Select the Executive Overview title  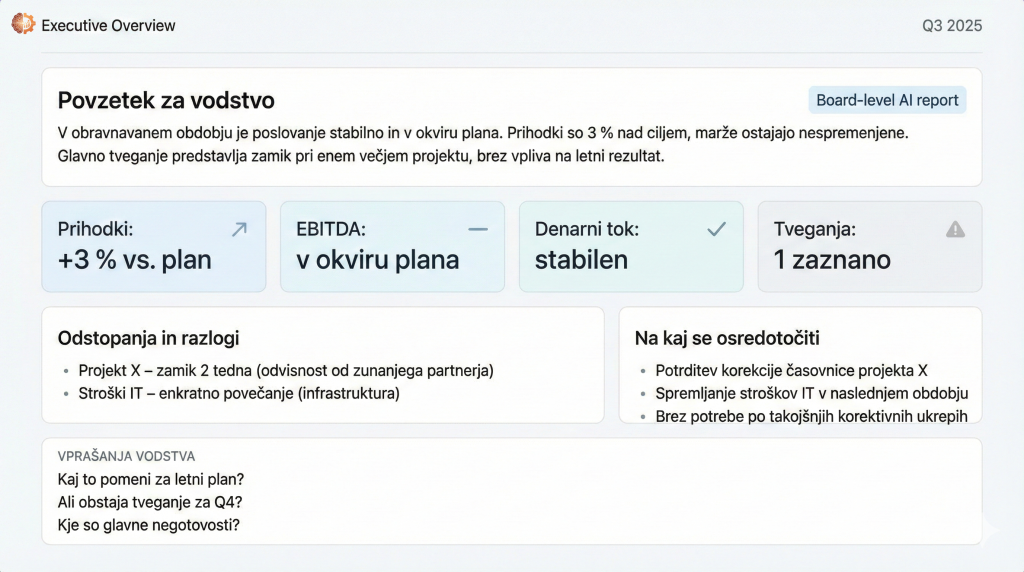point(108,25)
